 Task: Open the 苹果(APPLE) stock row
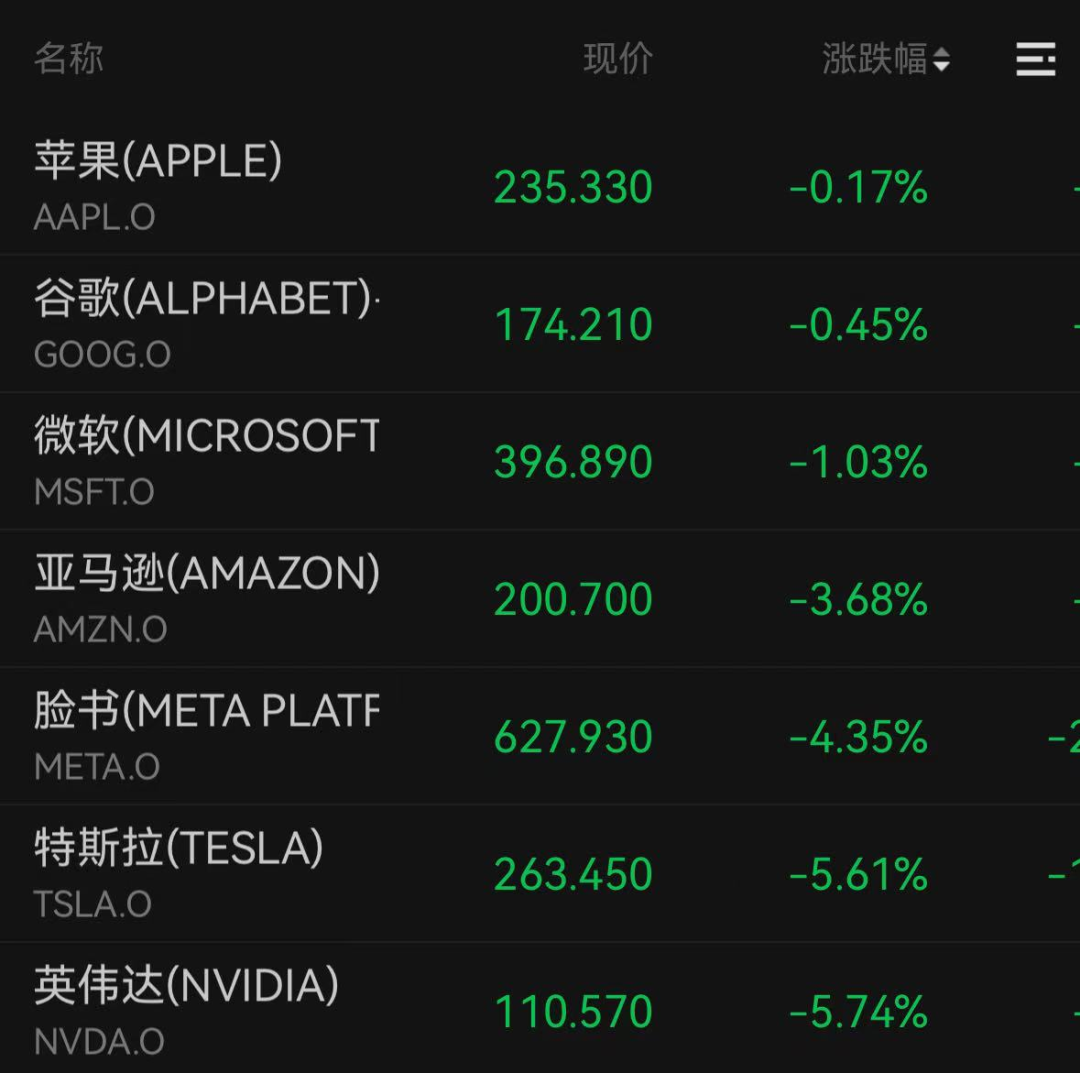click(158, 161)
